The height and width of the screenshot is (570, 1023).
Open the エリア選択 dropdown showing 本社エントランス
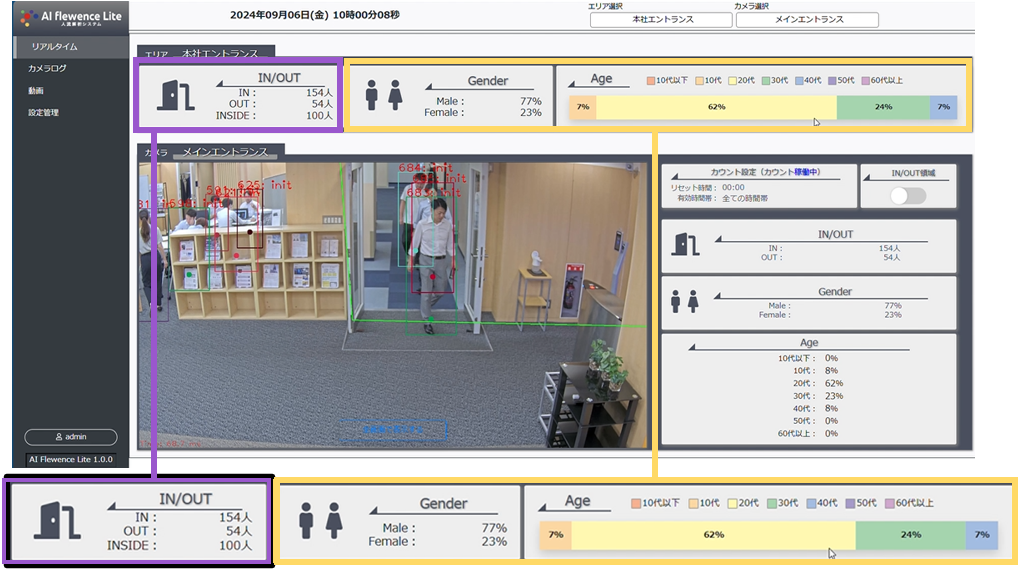tap(660, 20)
